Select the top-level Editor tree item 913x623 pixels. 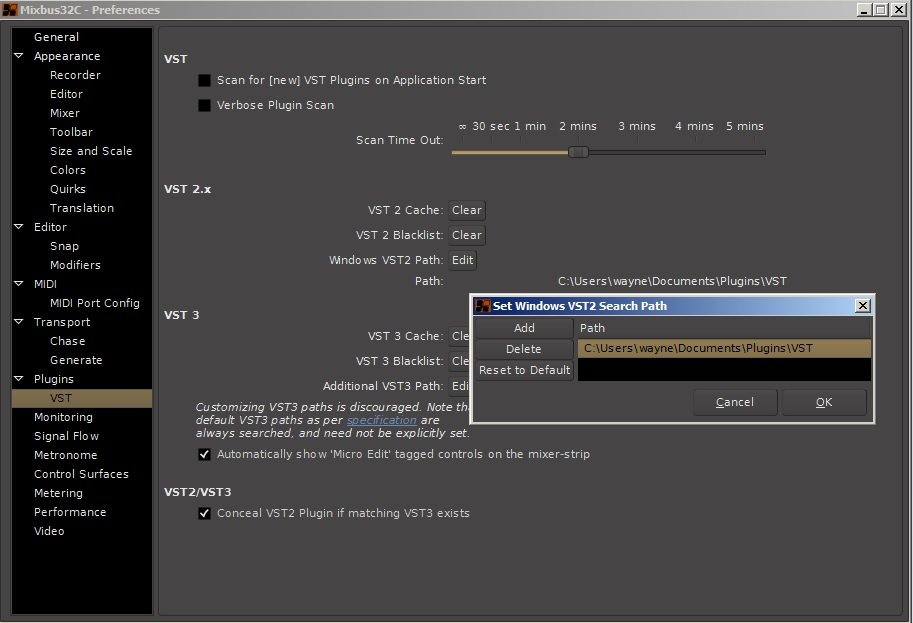(50, 227)
